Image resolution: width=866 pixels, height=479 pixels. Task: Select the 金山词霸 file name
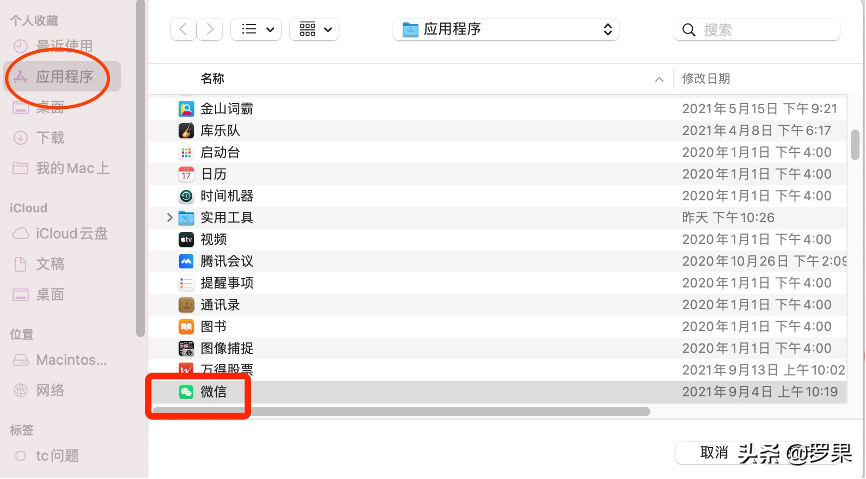(226, 109)
